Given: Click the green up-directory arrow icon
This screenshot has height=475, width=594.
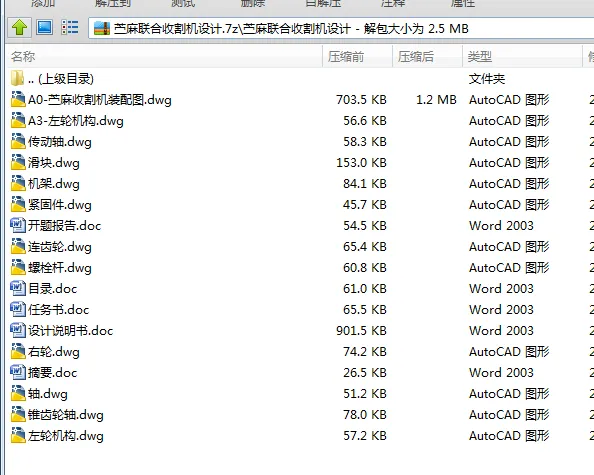Looking at the screenshot, I should pos(19,28).
